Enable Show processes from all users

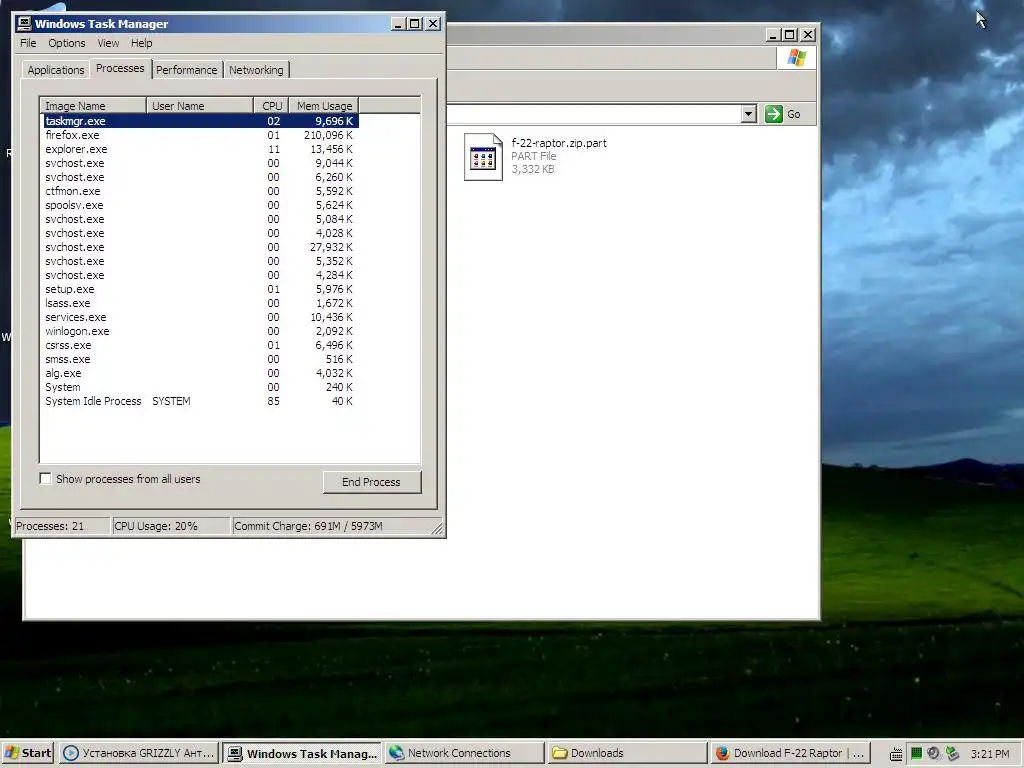[x=46, y=479]
